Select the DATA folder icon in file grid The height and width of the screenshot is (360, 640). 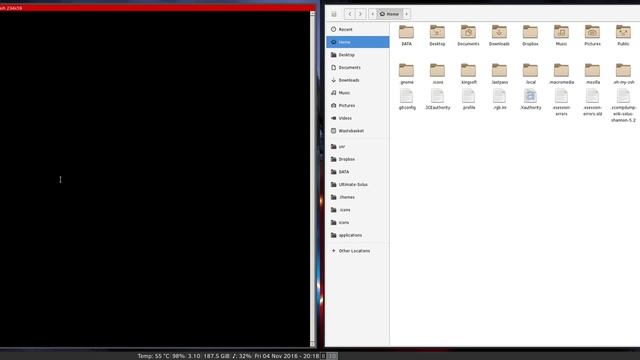406,32
